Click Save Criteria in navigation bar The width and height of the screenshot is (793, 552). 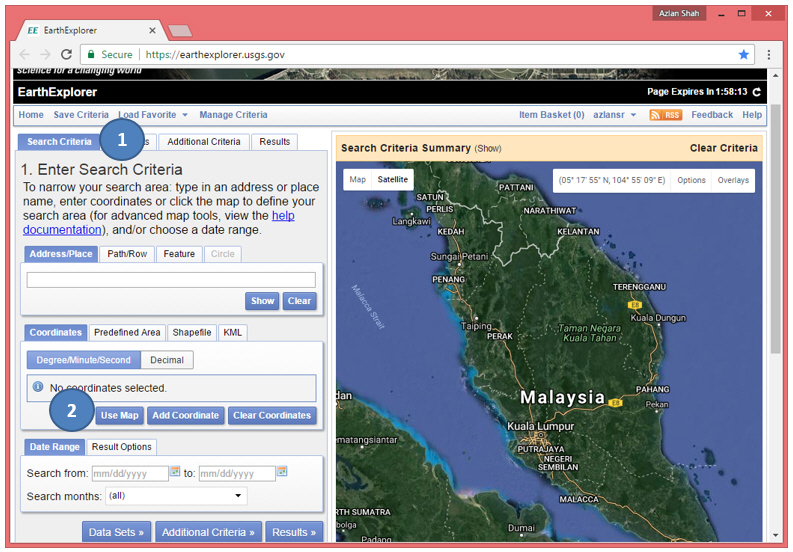click(81, 115)
